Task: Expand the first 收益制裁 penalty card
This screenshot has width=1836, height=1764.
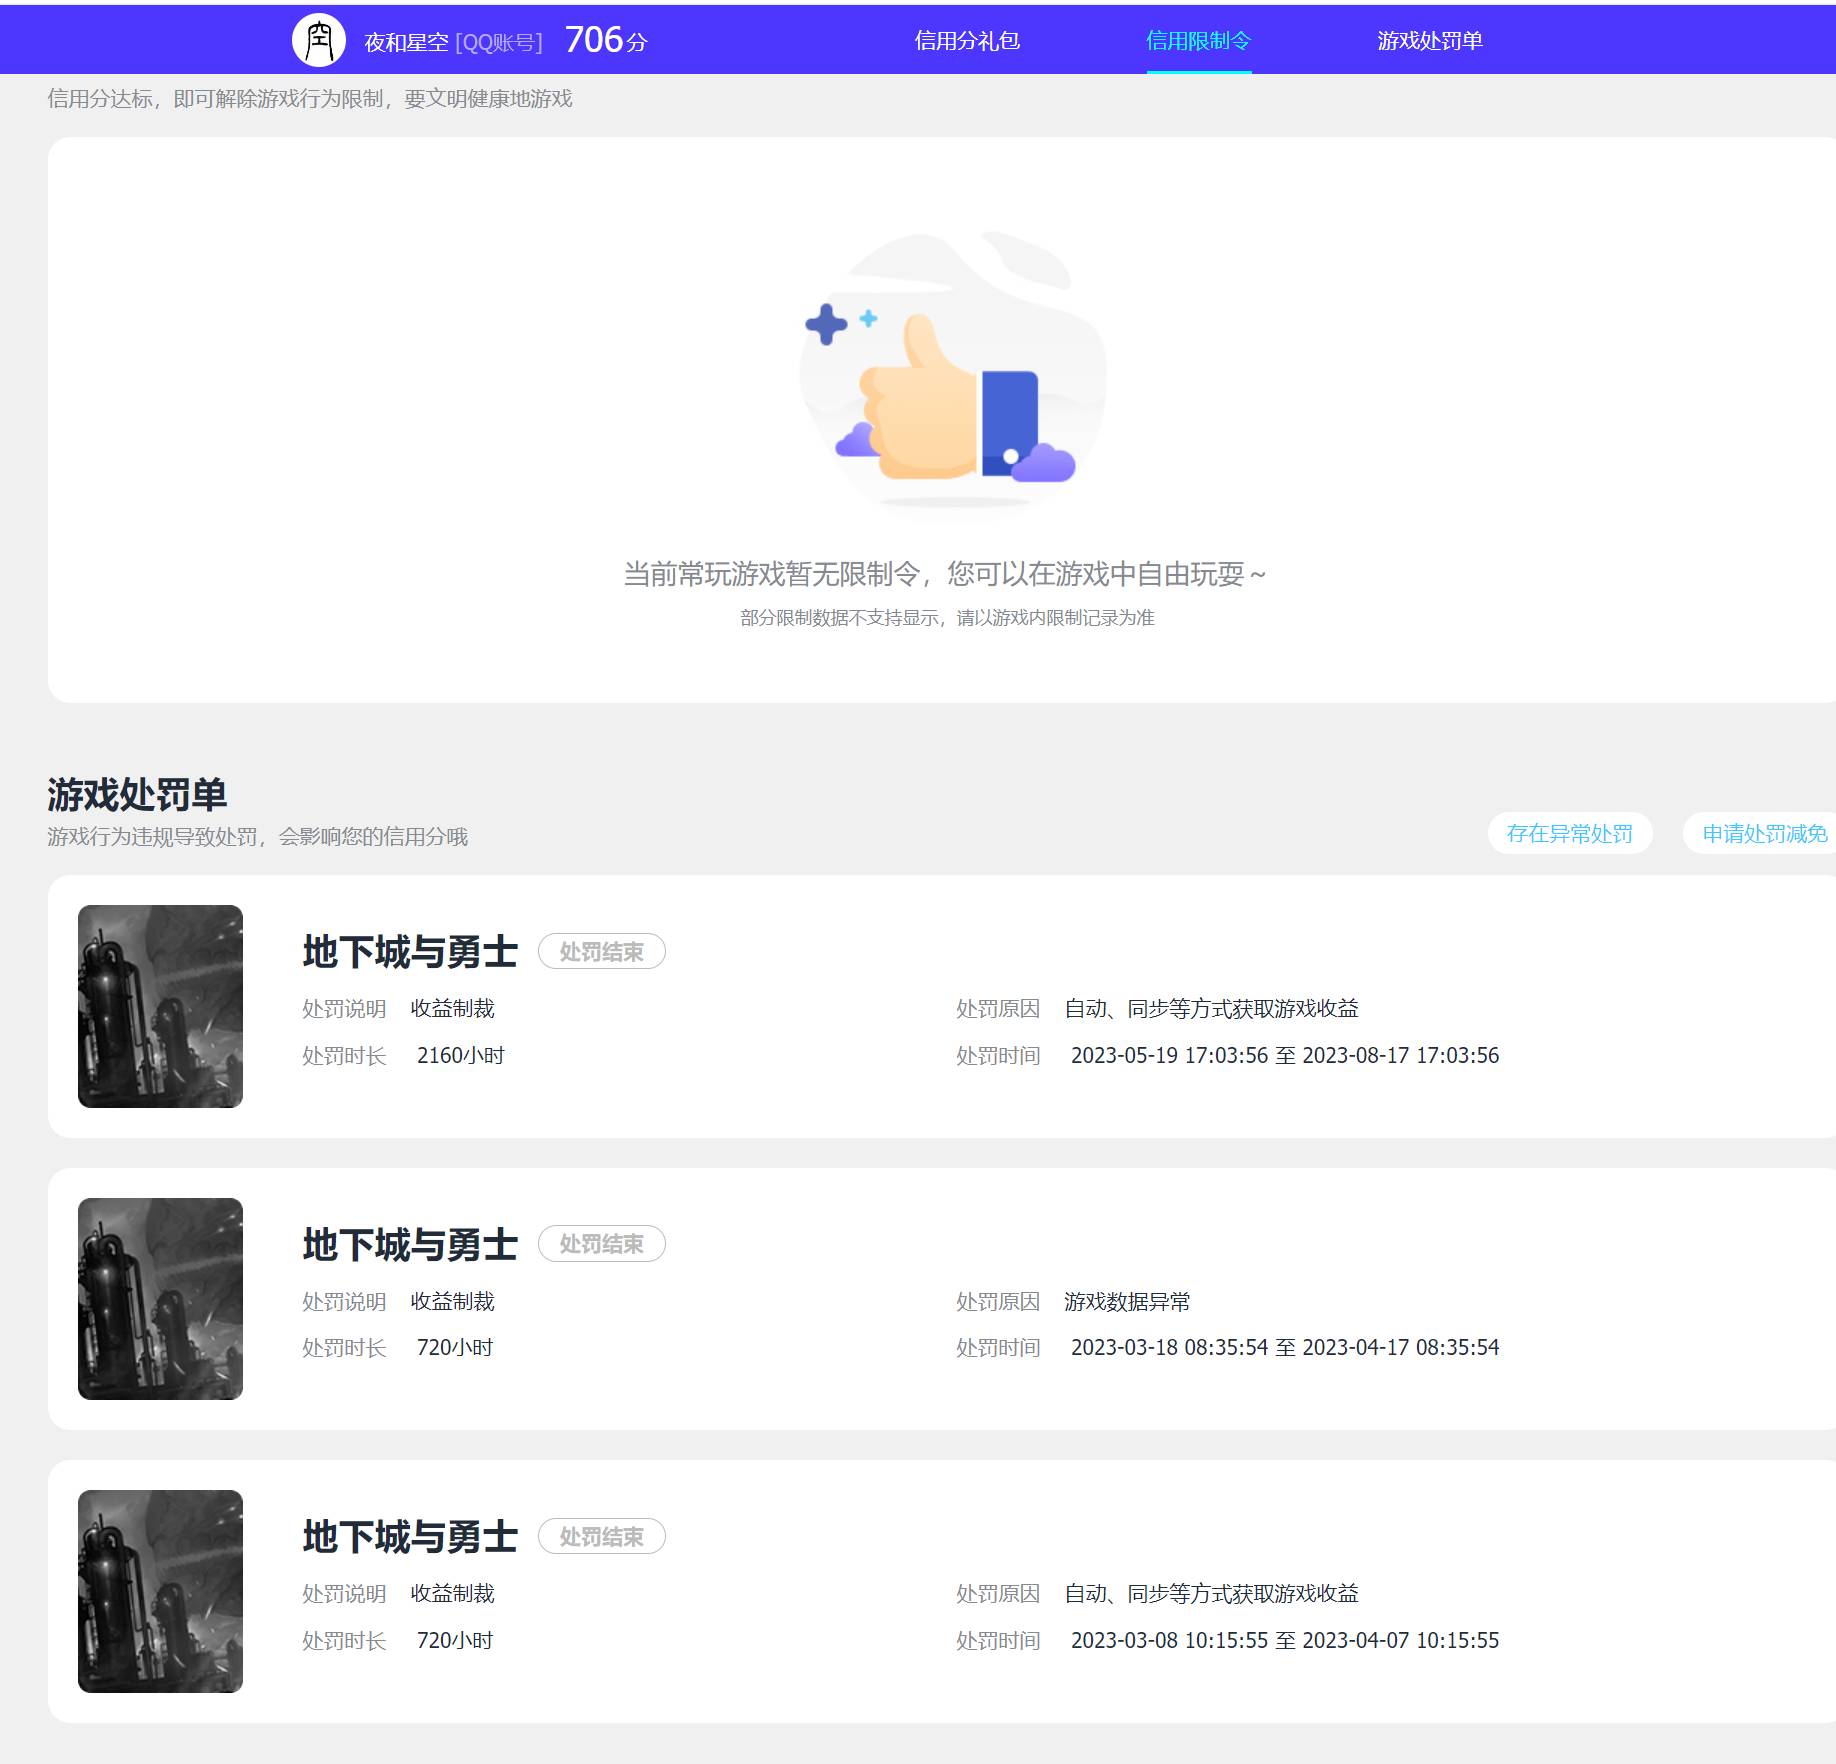Action: point(456,1009)
